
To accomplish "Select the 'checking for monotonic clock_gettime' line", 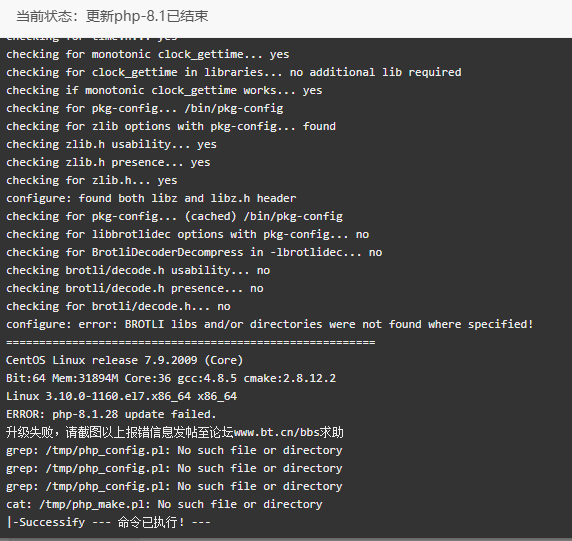I will pyautogui.click(x=148, y=54).
